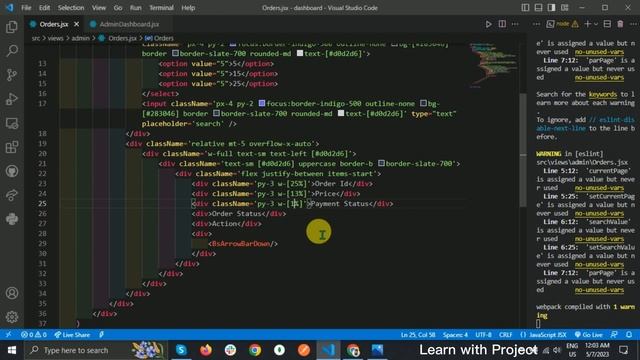
Task: Open the Help menu
Action: tap(188, 8)
